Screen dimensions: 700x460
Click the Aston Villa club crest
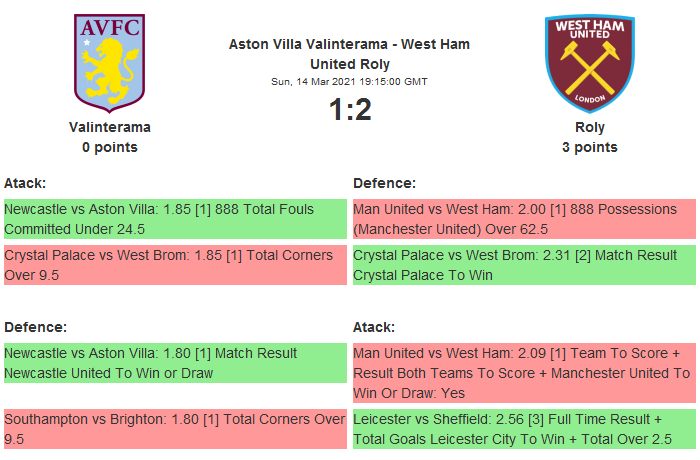[x=109, y=62]
